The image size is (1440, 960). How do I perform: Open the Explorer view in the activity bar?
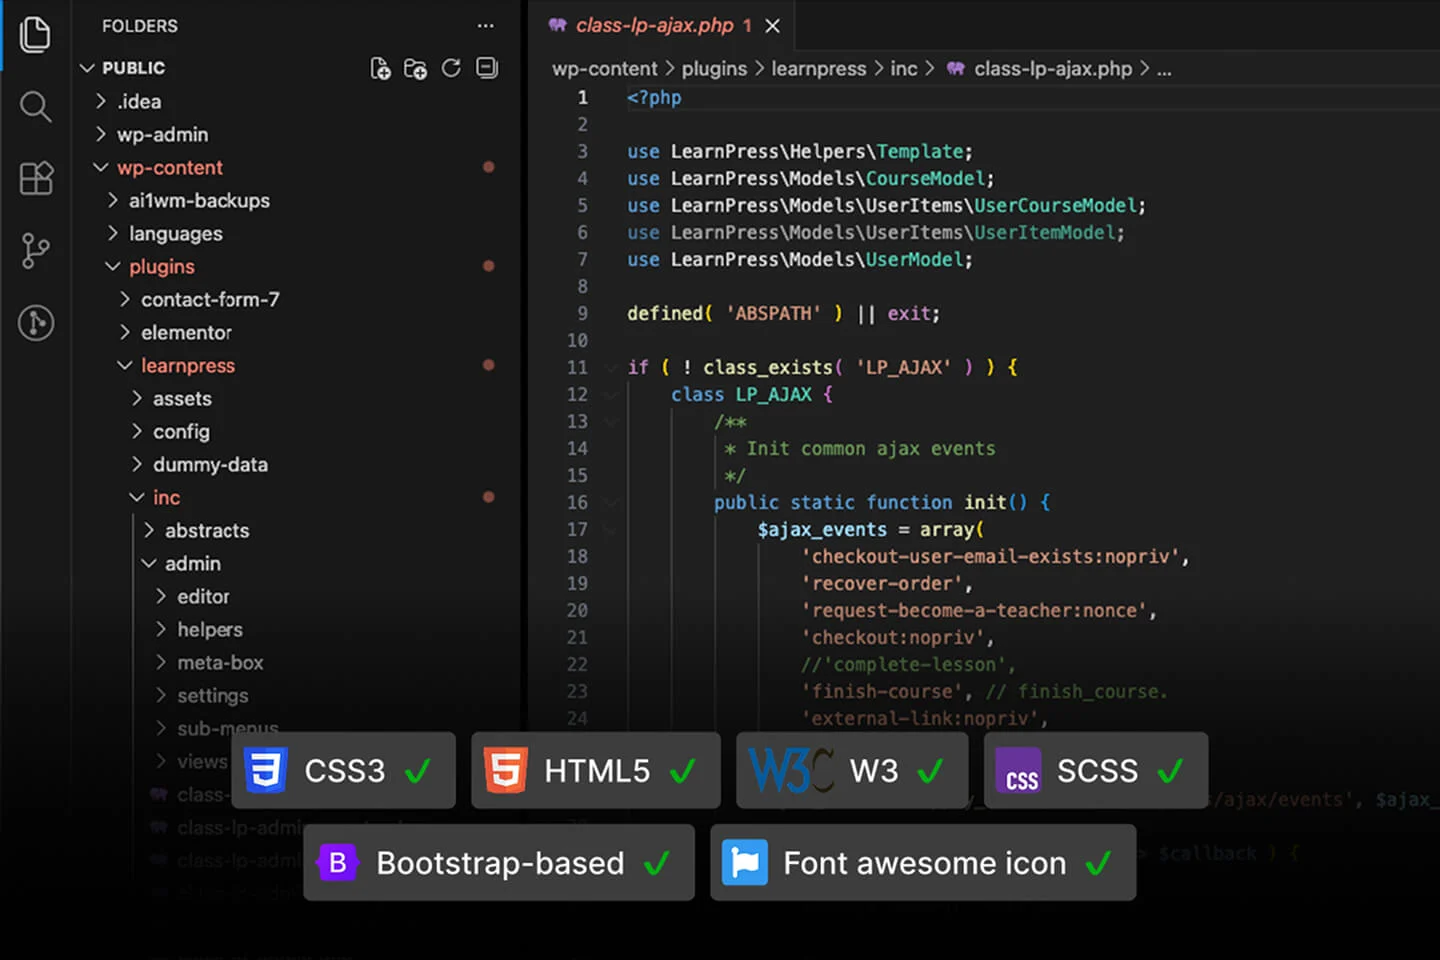pos(35,33)
